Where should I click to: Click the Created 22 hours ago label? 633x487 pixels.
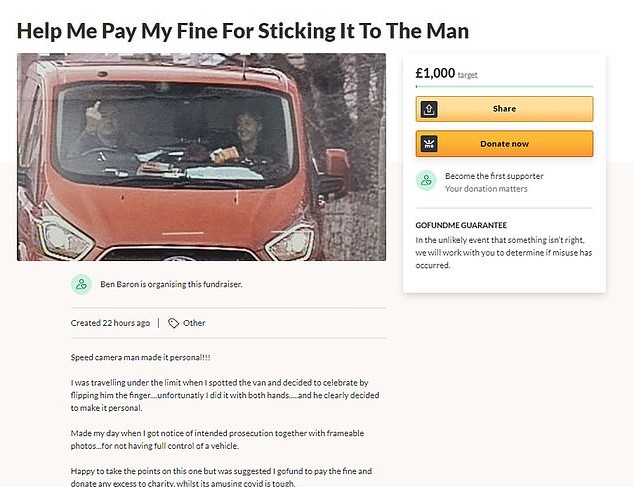(x=110, y=323)
